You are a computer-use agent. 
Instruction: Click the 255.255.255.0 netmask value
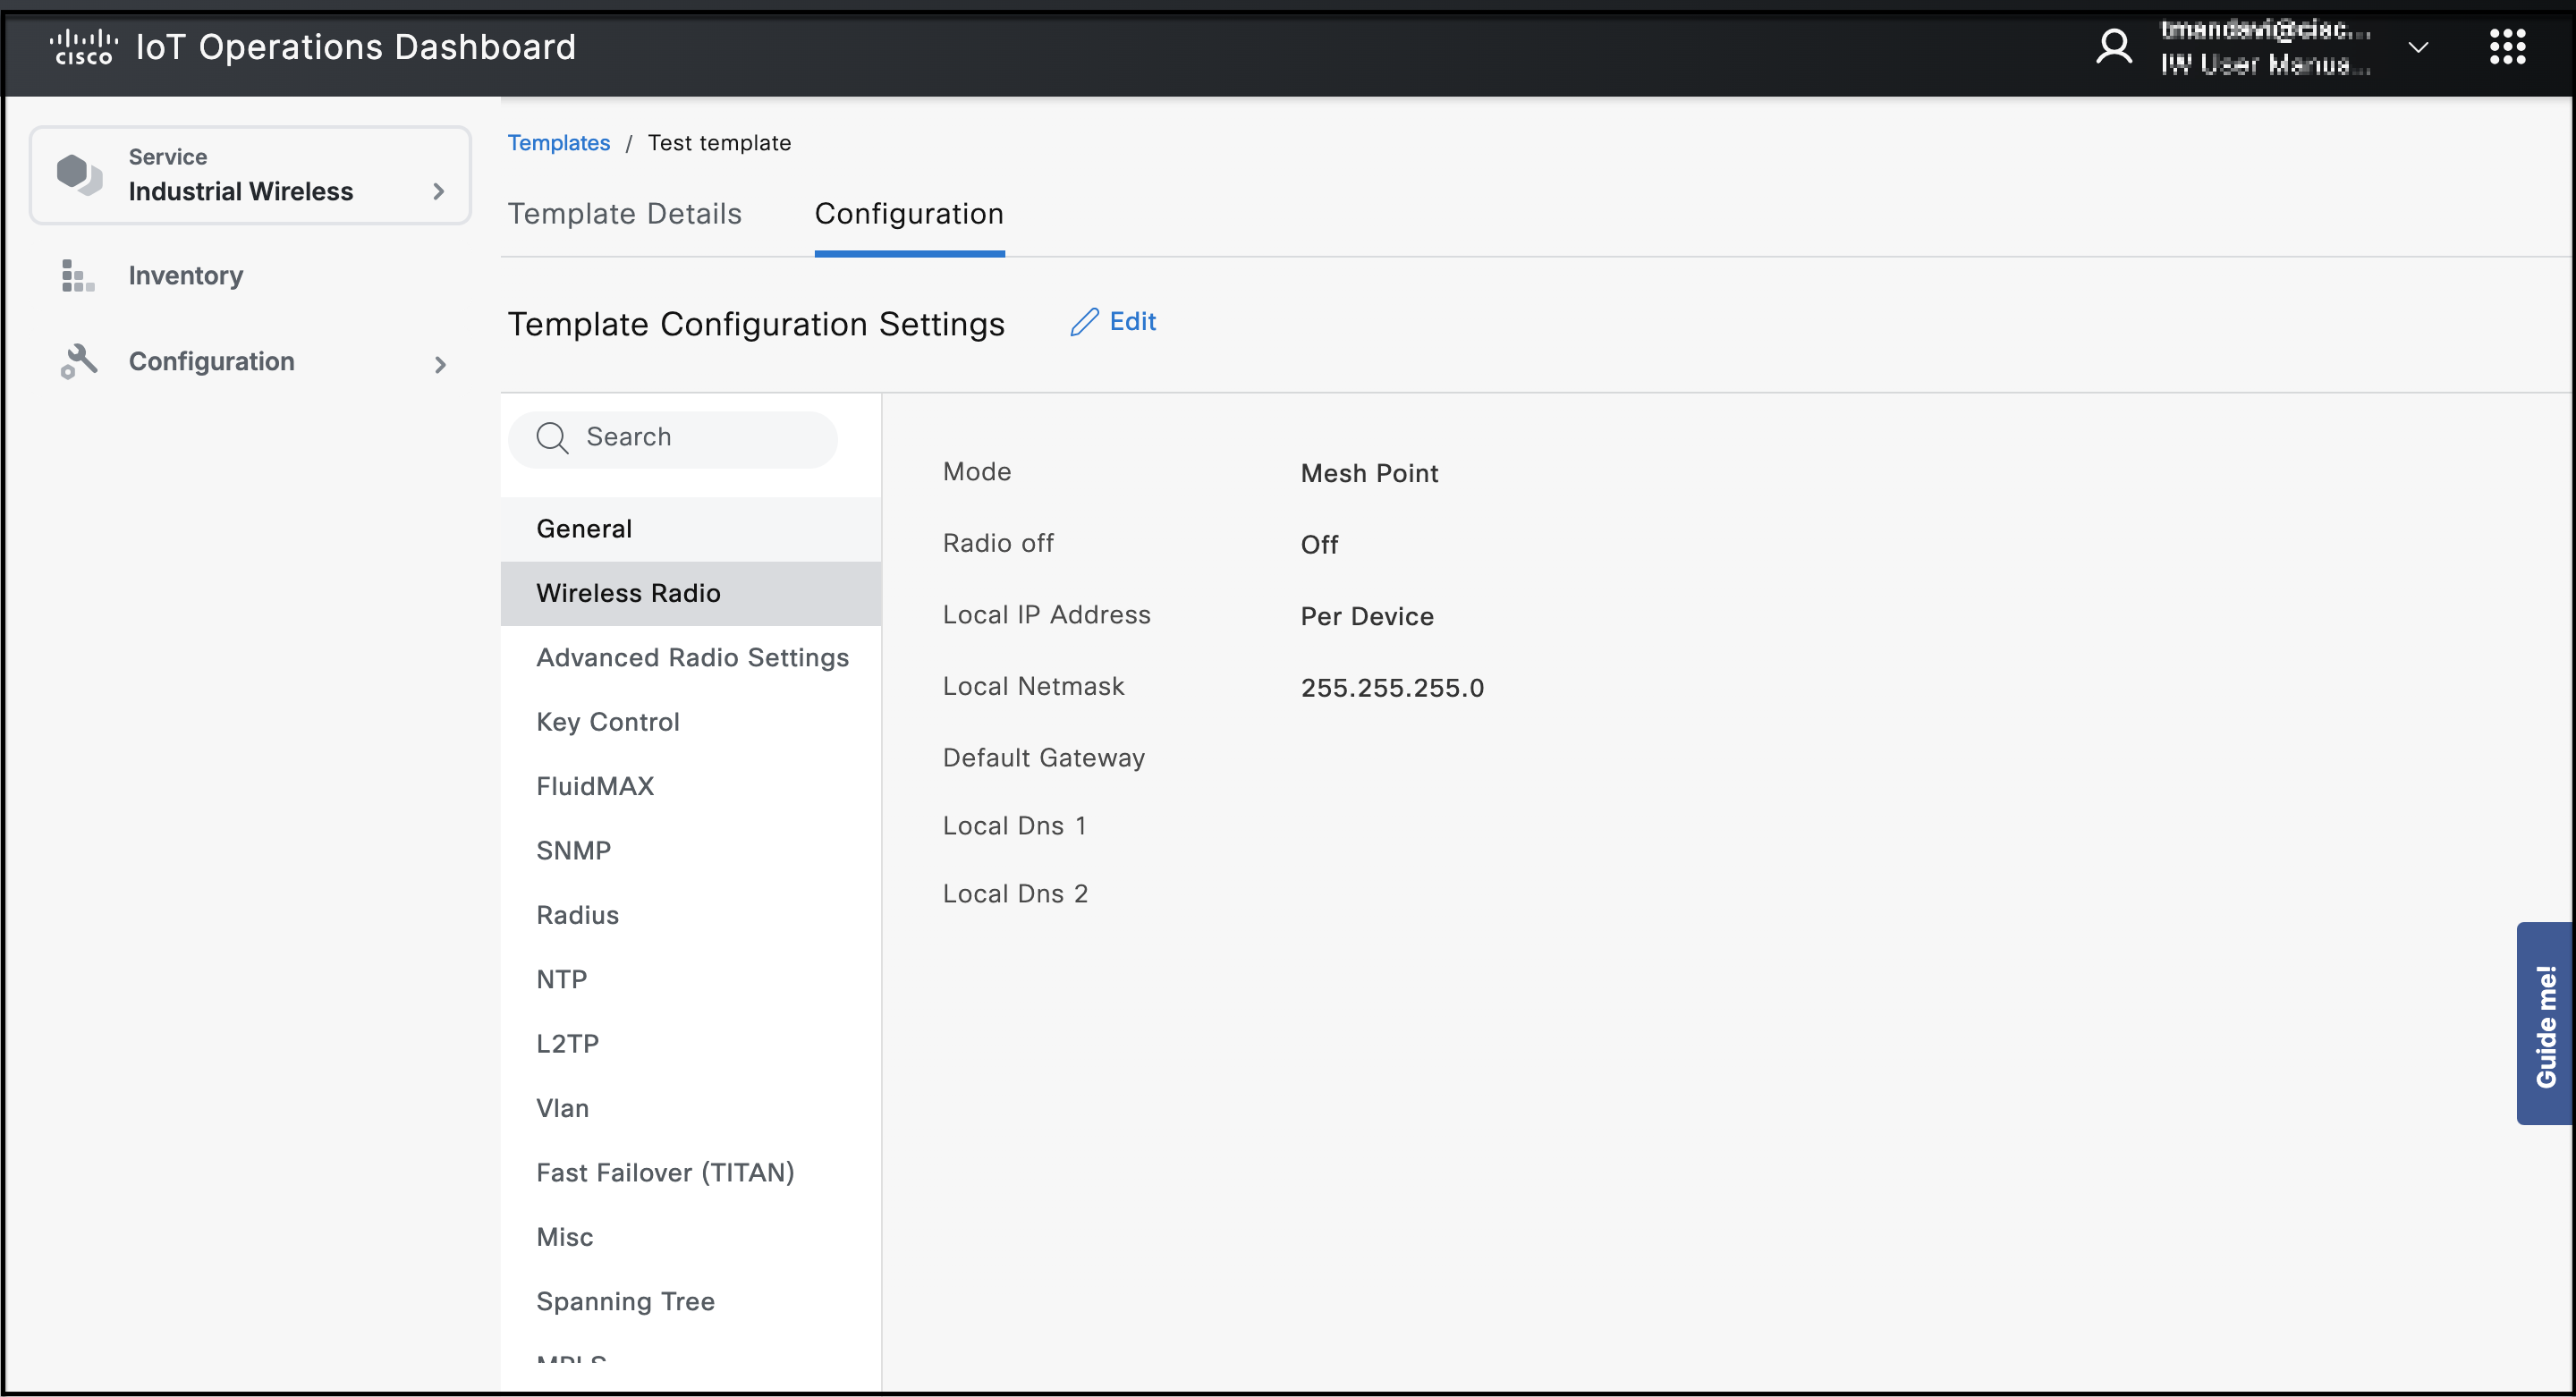coord(1392,688)
